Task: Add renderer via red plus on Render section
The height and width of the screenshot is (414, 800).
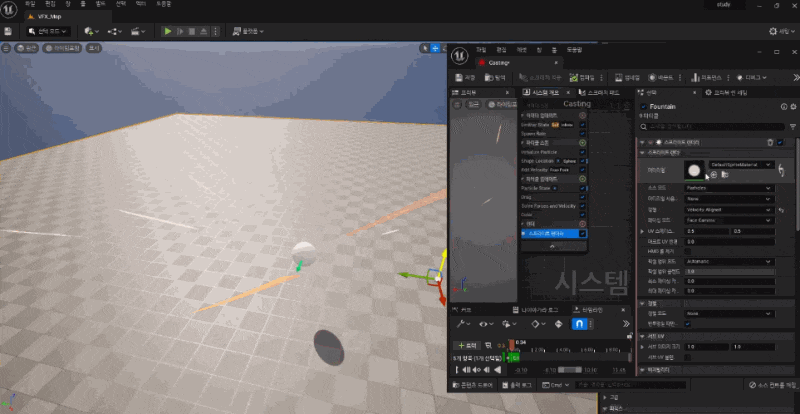Action: [x=582, y=224]
